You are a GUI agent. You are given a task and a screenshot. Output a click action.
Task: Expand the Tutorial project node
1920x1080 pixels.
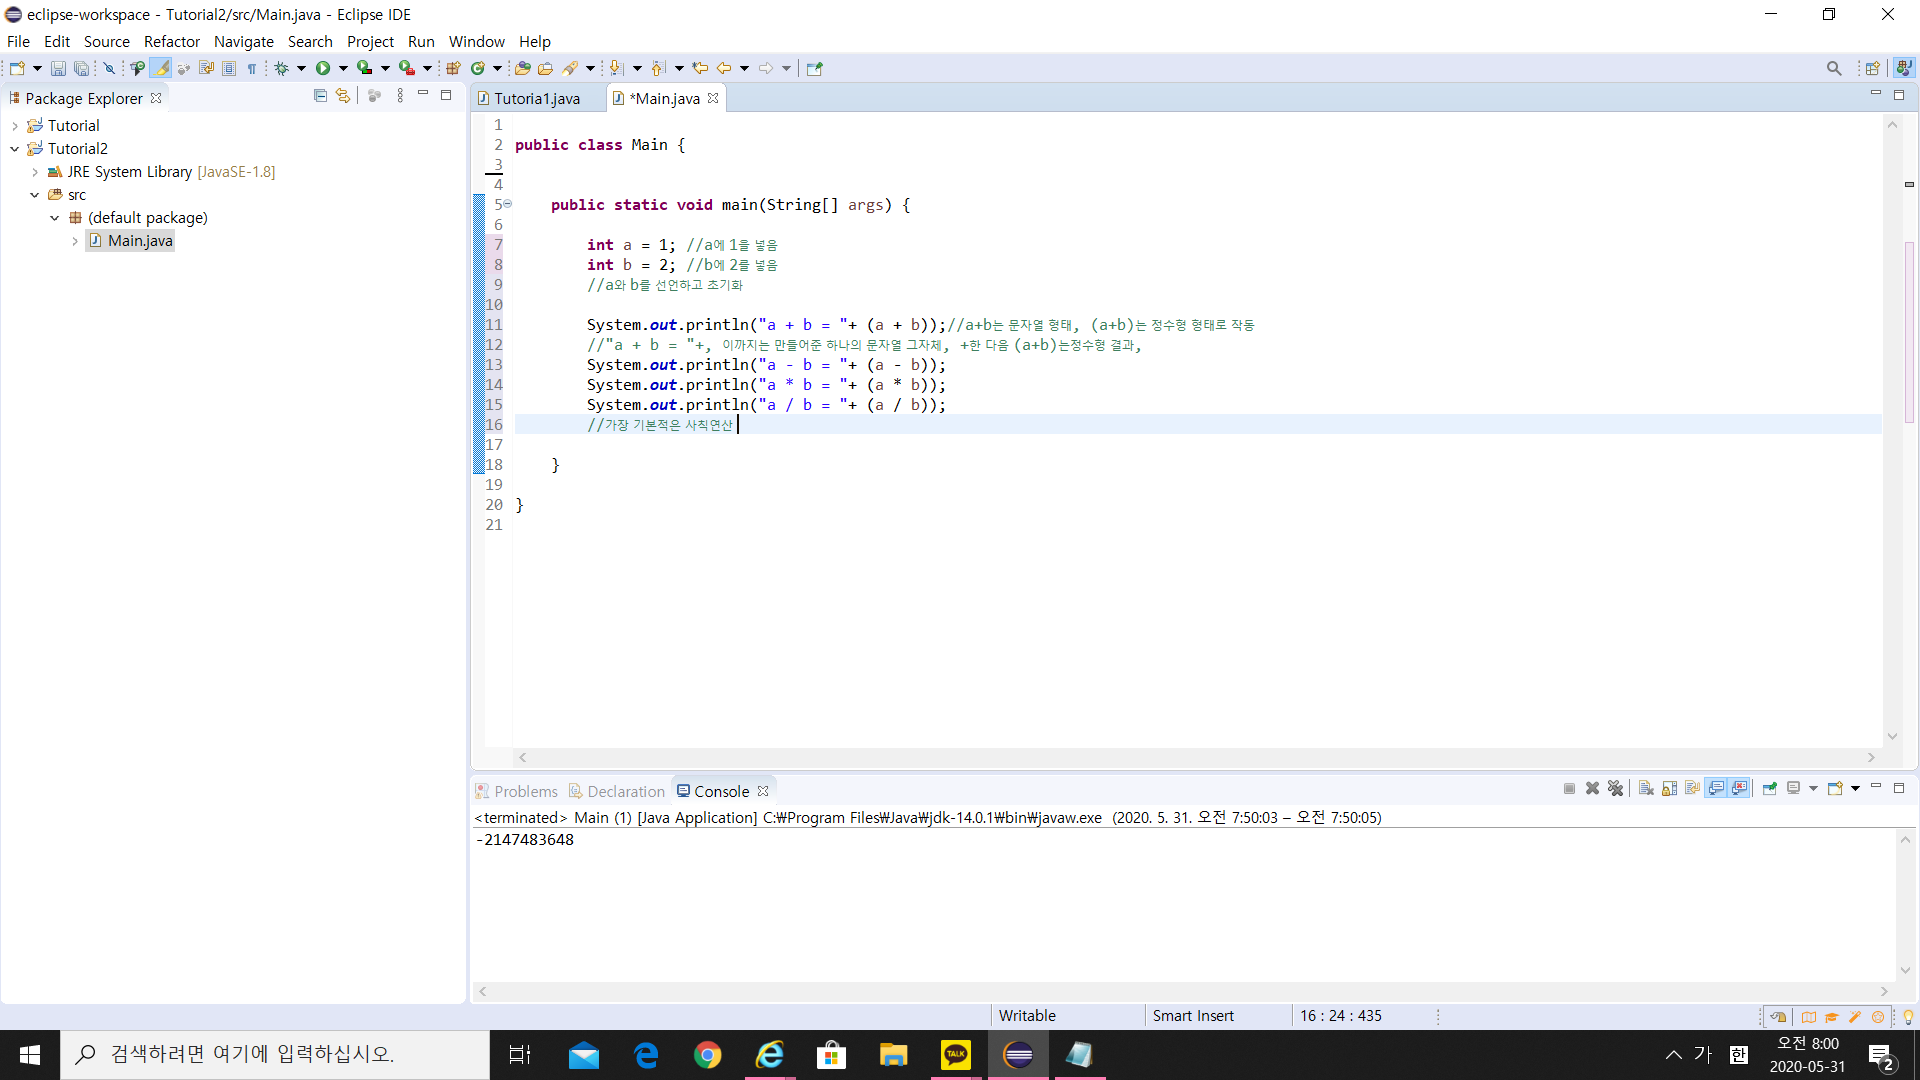15,126
